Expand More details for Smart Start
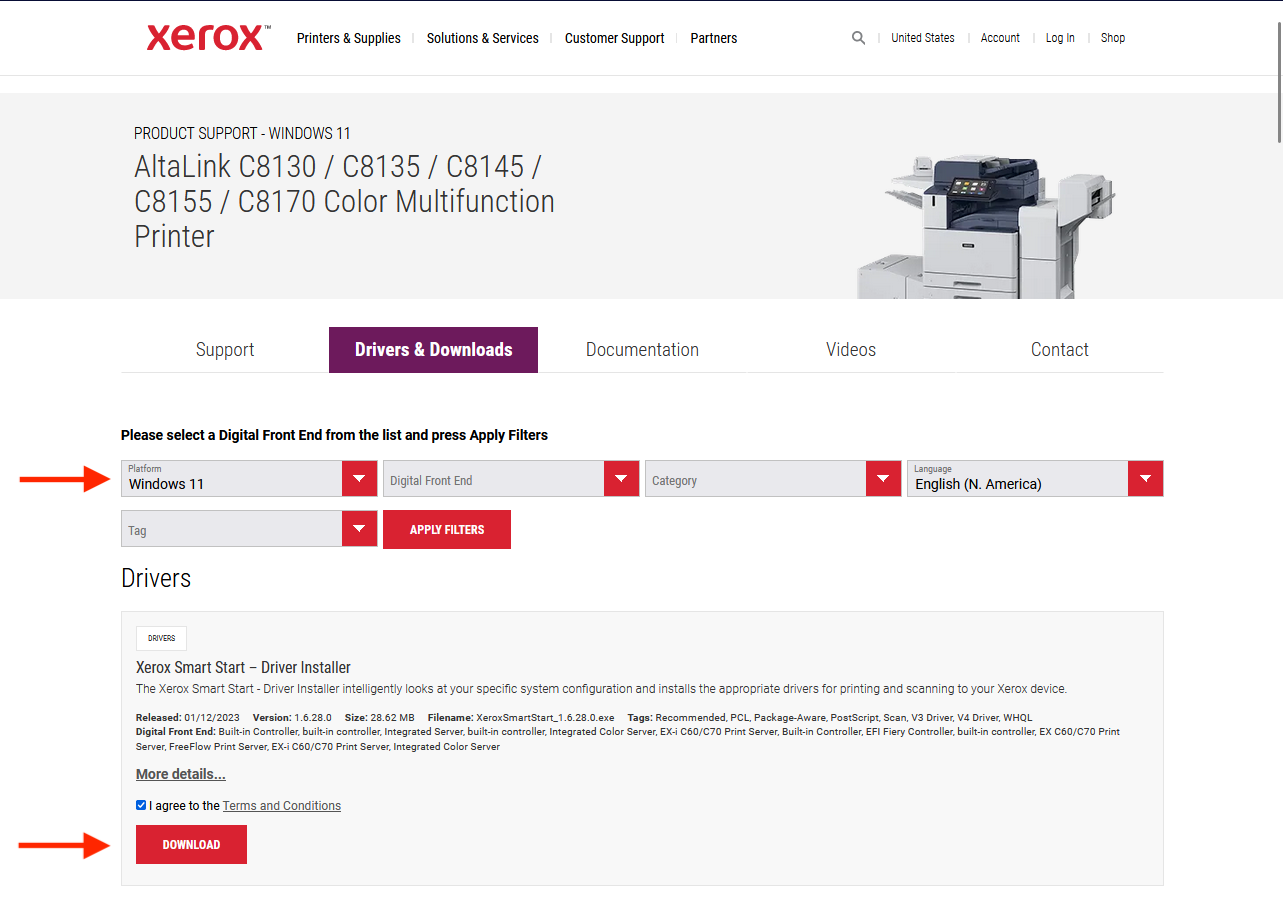 [x=181, y=774]
